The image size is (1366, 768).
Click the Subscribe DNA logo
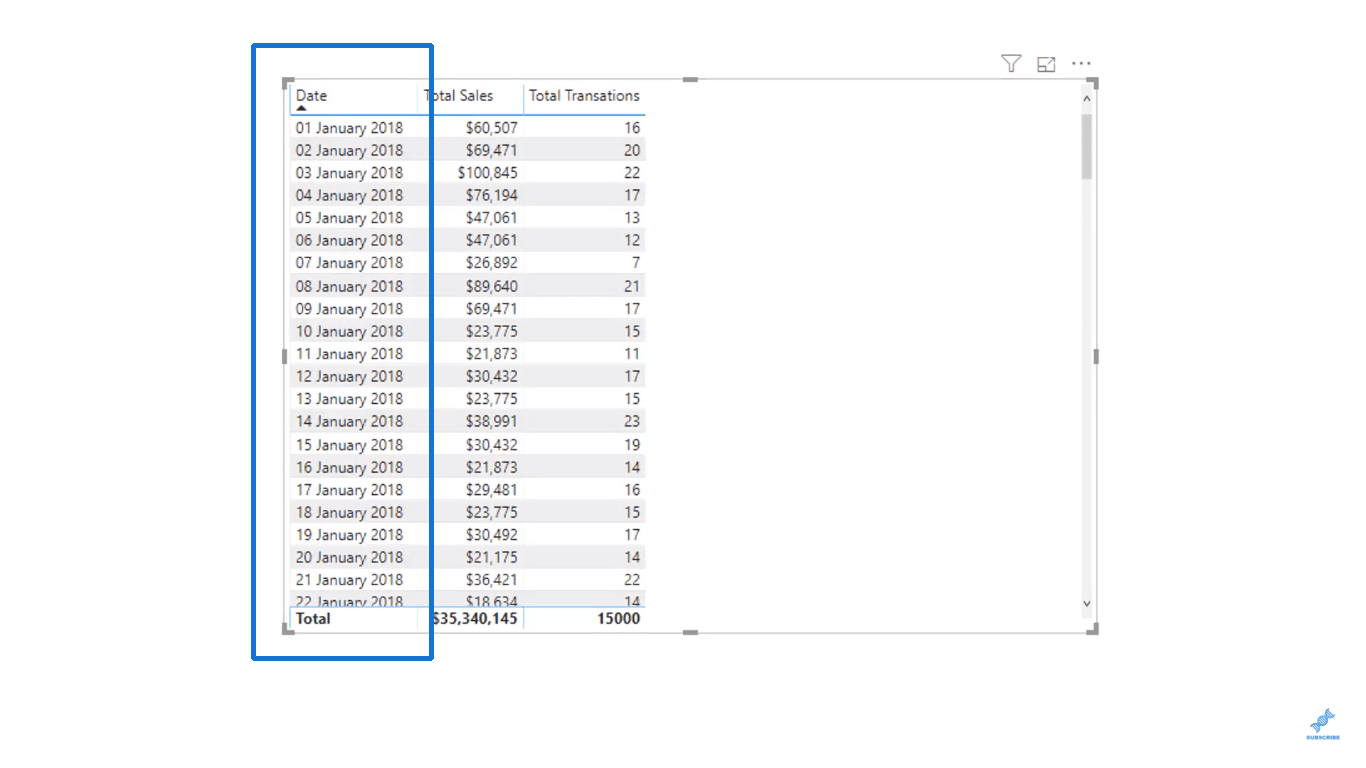1322,724
